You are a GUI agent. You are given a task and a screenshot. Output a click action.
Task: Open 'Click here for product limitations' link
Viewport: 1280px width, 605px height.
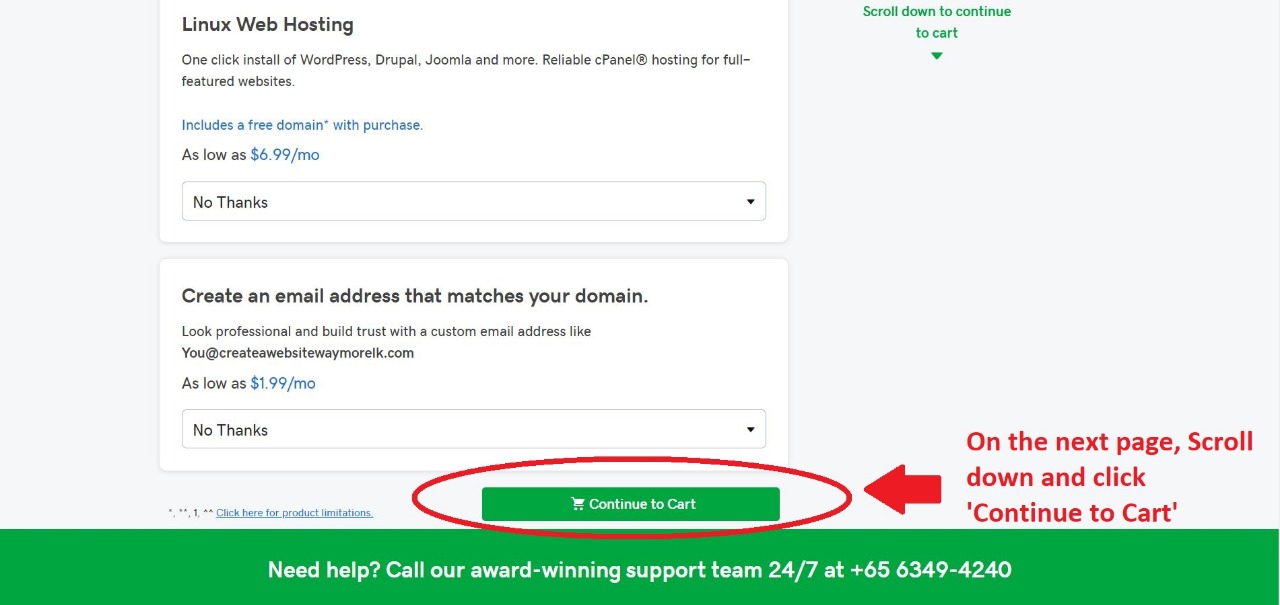(294, 513)
